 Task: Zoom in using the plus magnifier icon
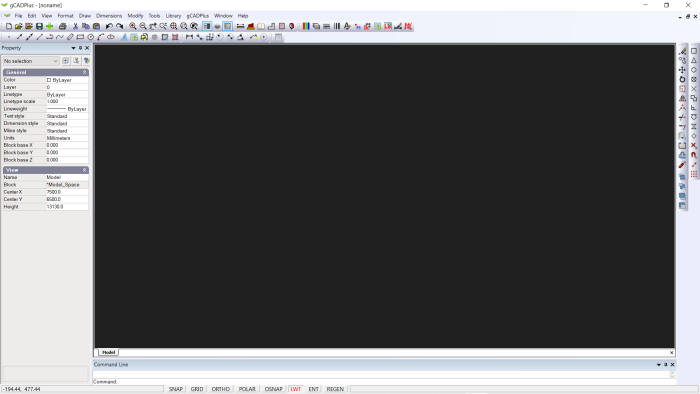coord(133,26)
